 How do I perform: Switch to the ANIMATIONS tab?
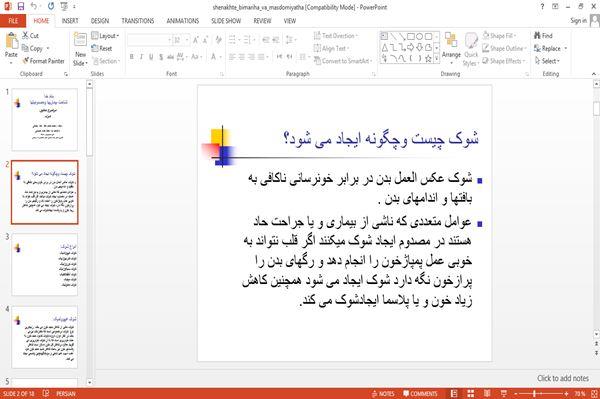point(183,21)
